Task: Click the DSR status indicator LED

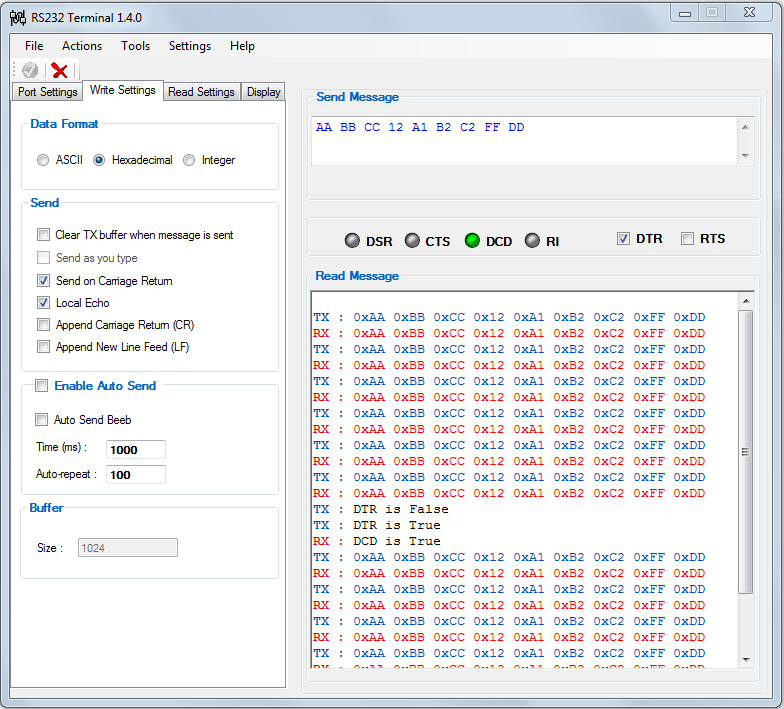Action: point(352,240)
